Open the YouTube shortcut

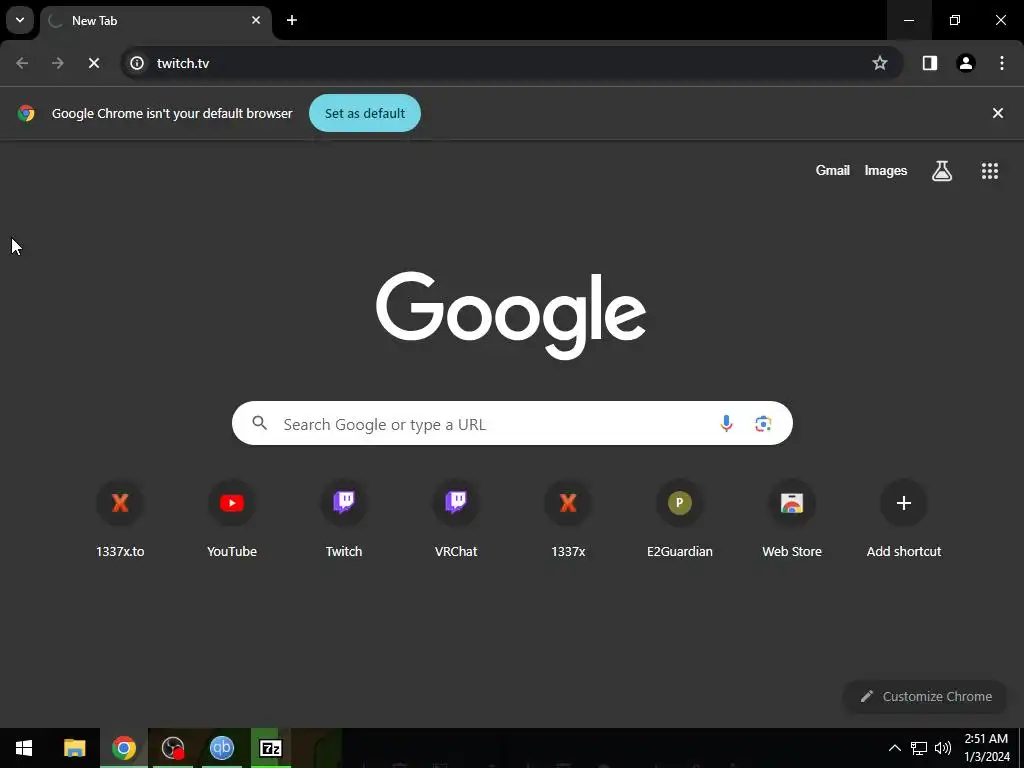click(232, 519)
